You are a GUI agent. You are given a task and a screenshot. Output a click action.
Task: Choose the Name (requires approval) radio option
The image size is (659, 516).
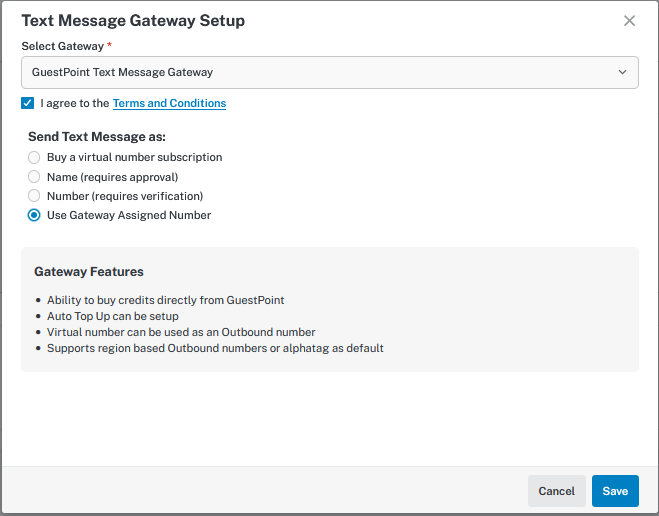pyautogui.click(x=34, y=177)
